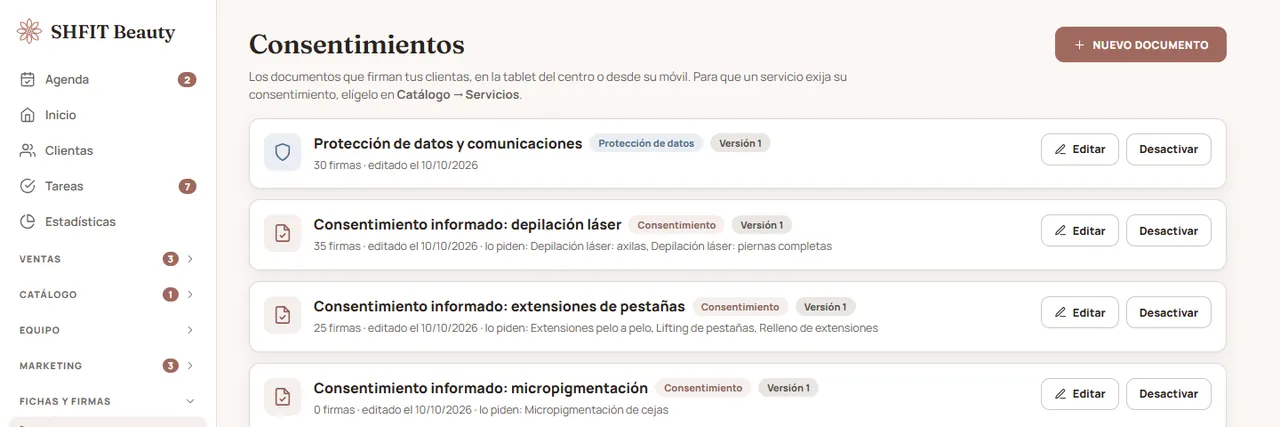Click Versión 1 tag on depilación láser row
1280x427 pixels.
(762, 225)
